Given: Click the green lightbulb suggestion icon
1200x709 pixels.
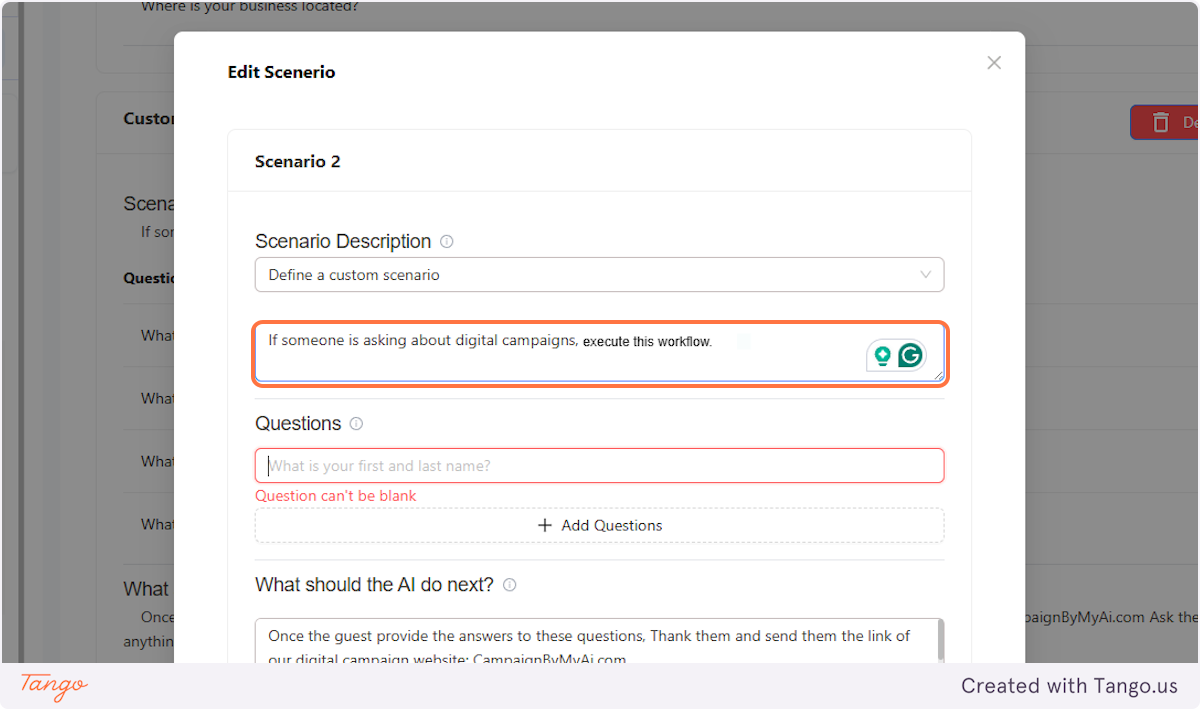Looking at the screenshot, I should (884, 354).
